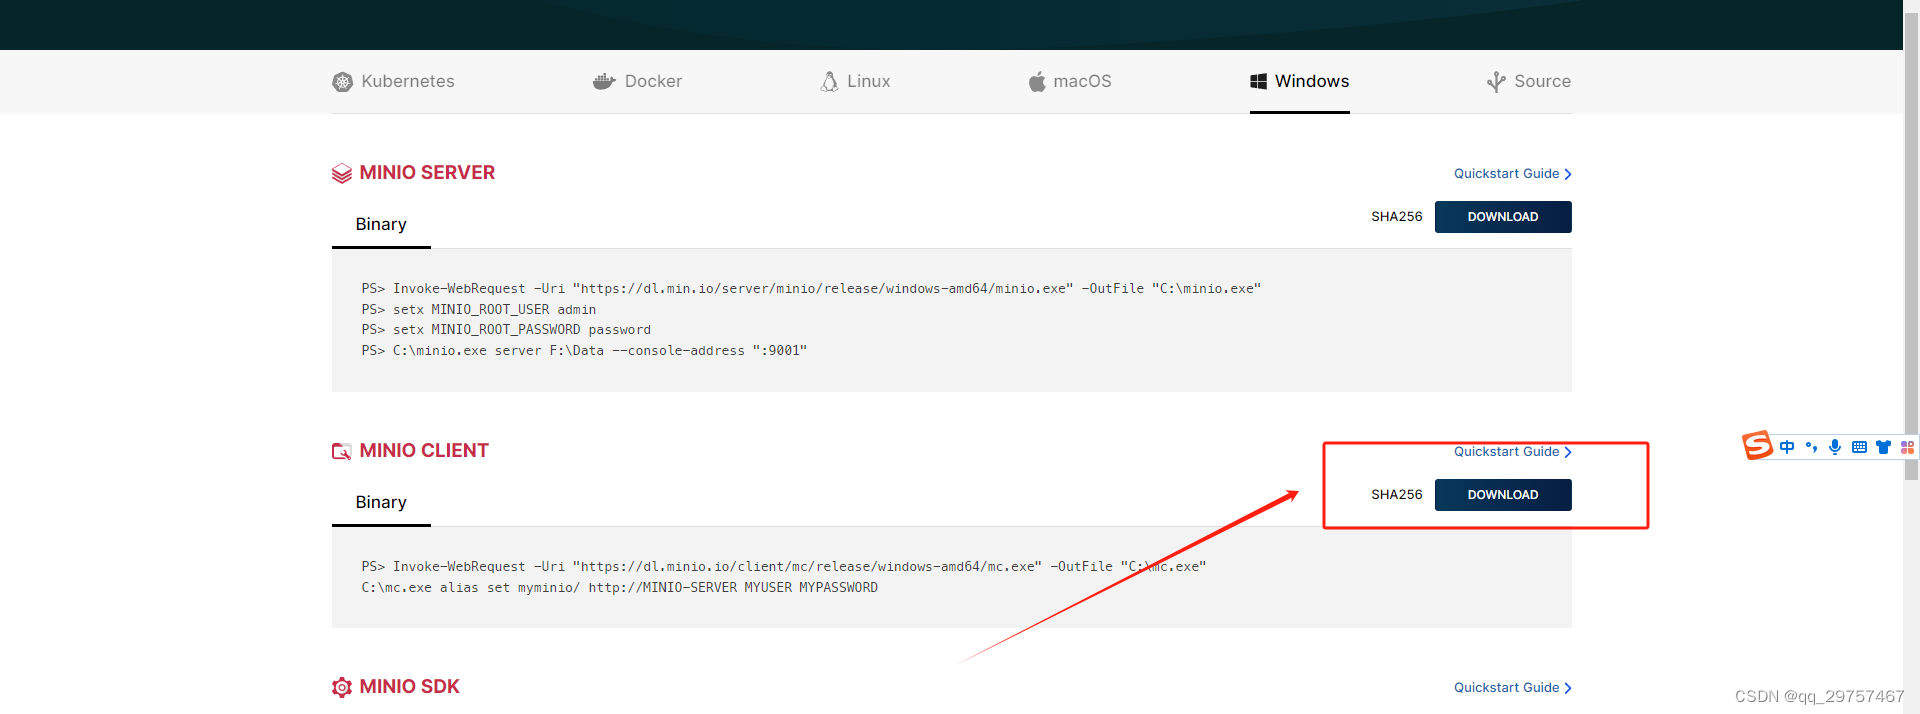Click the MINIO SERVER heading
This screenshot has width=1920, height=714.
427,173
